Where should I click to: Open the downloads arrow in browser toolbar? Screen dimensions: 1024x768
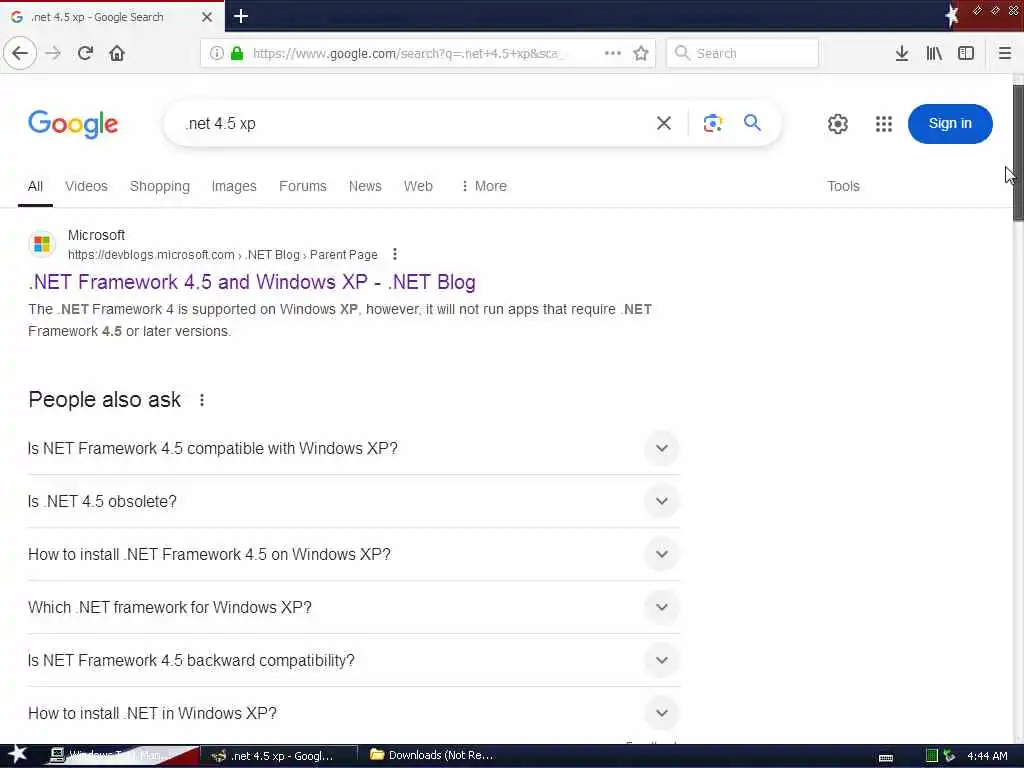(x=902, y=53)
